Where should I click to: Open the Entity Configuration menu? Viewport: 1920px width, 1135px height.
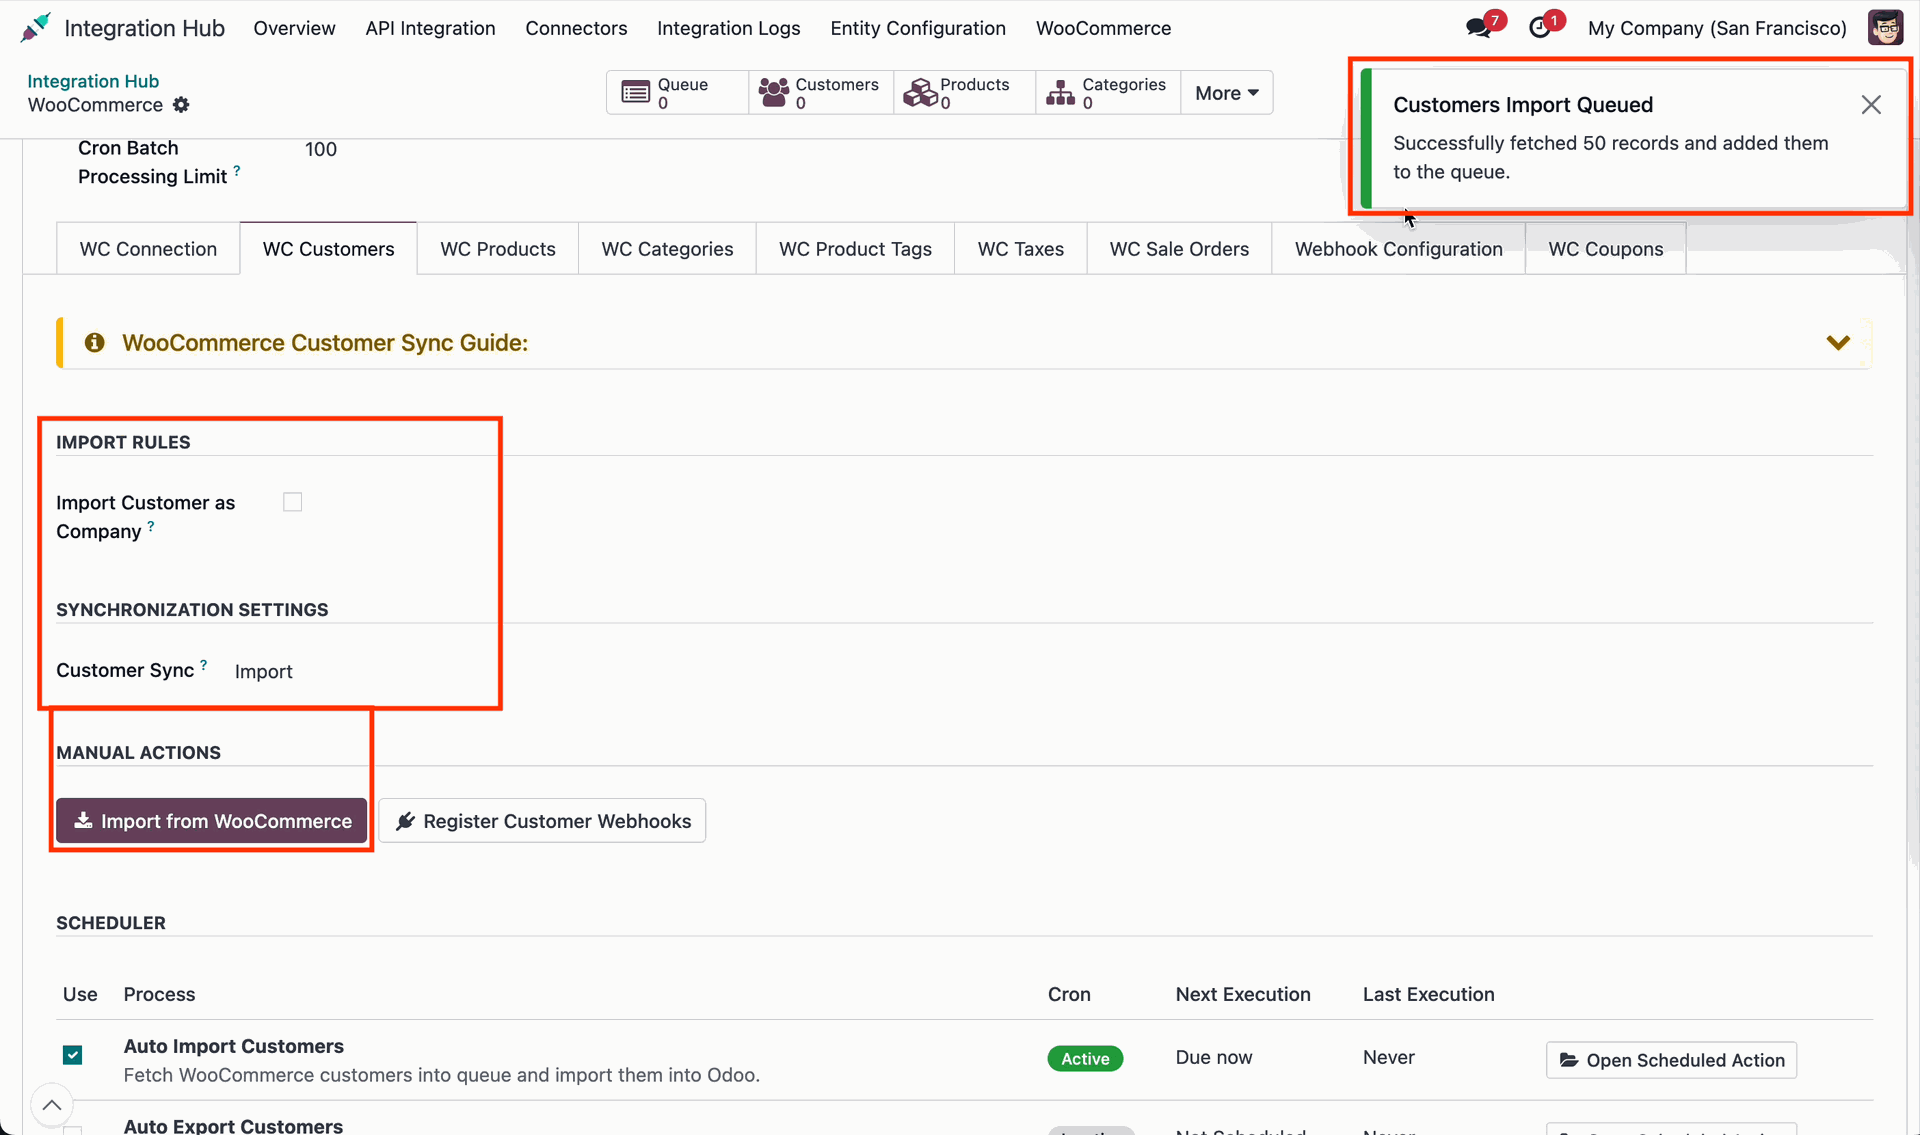(918, 28)
